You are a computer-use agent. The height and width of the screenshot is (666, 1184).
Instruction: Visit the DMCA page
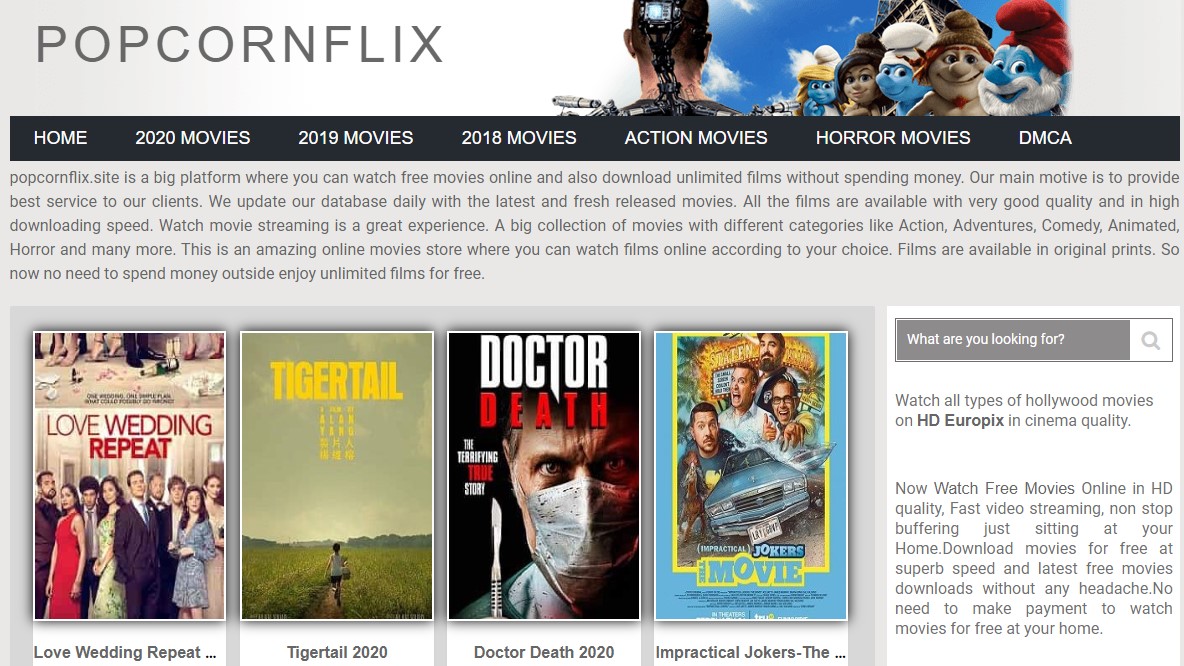tap(1045, 138)
